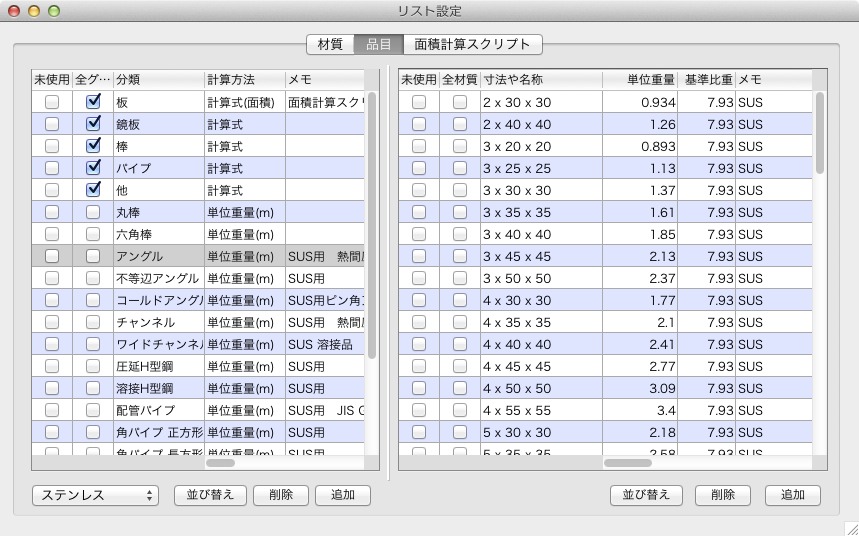Uncheck 全グループ checkbox for パイプ row
Viewport: 859px width, 536px height.
pyautogui.click(x=93, y=168)
